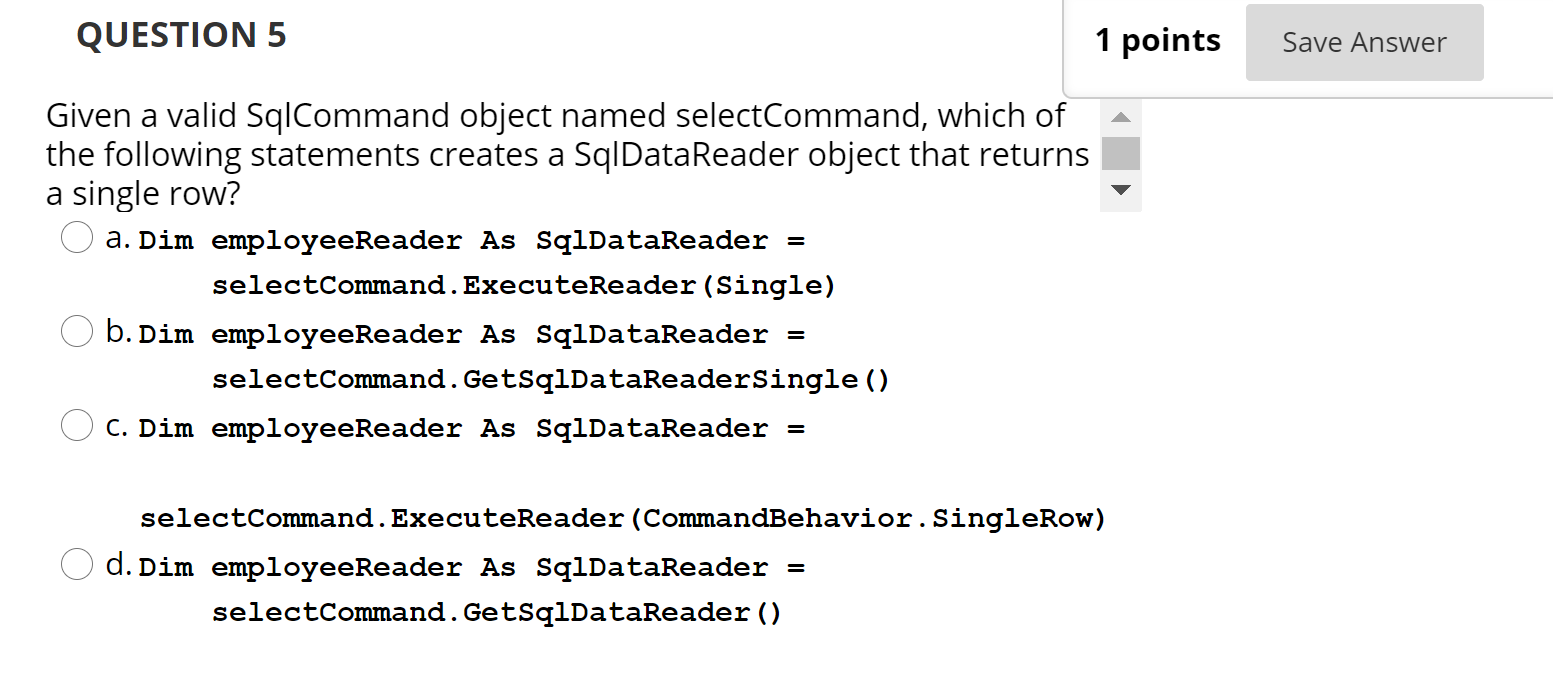Click the 1 points label
The image size is (1553, 687).
pyautogui.click(x=1157, y=40)
